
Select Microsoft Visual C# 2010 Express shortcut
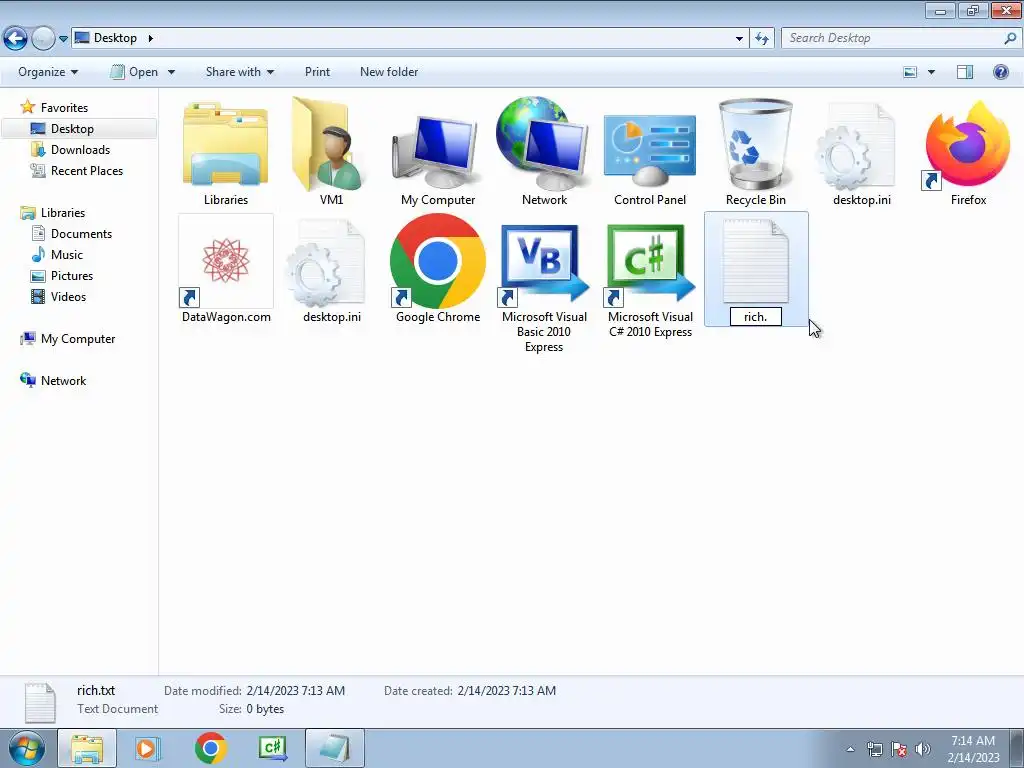650,264
